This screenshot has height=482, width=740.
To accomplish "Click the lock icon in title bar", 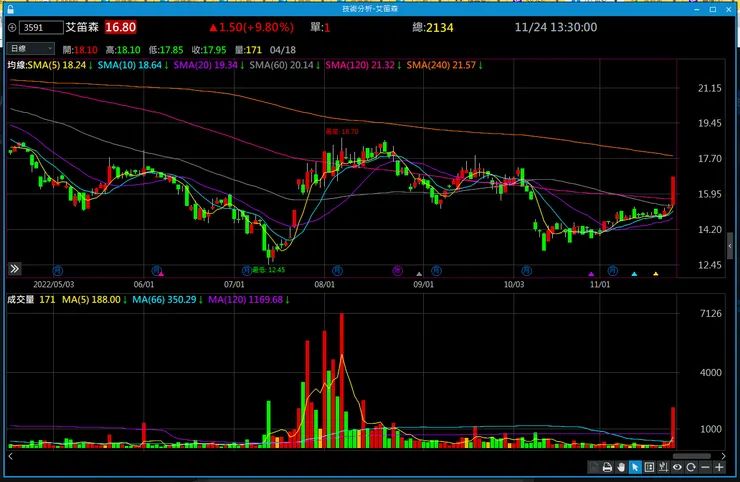I will pos(10,9).
